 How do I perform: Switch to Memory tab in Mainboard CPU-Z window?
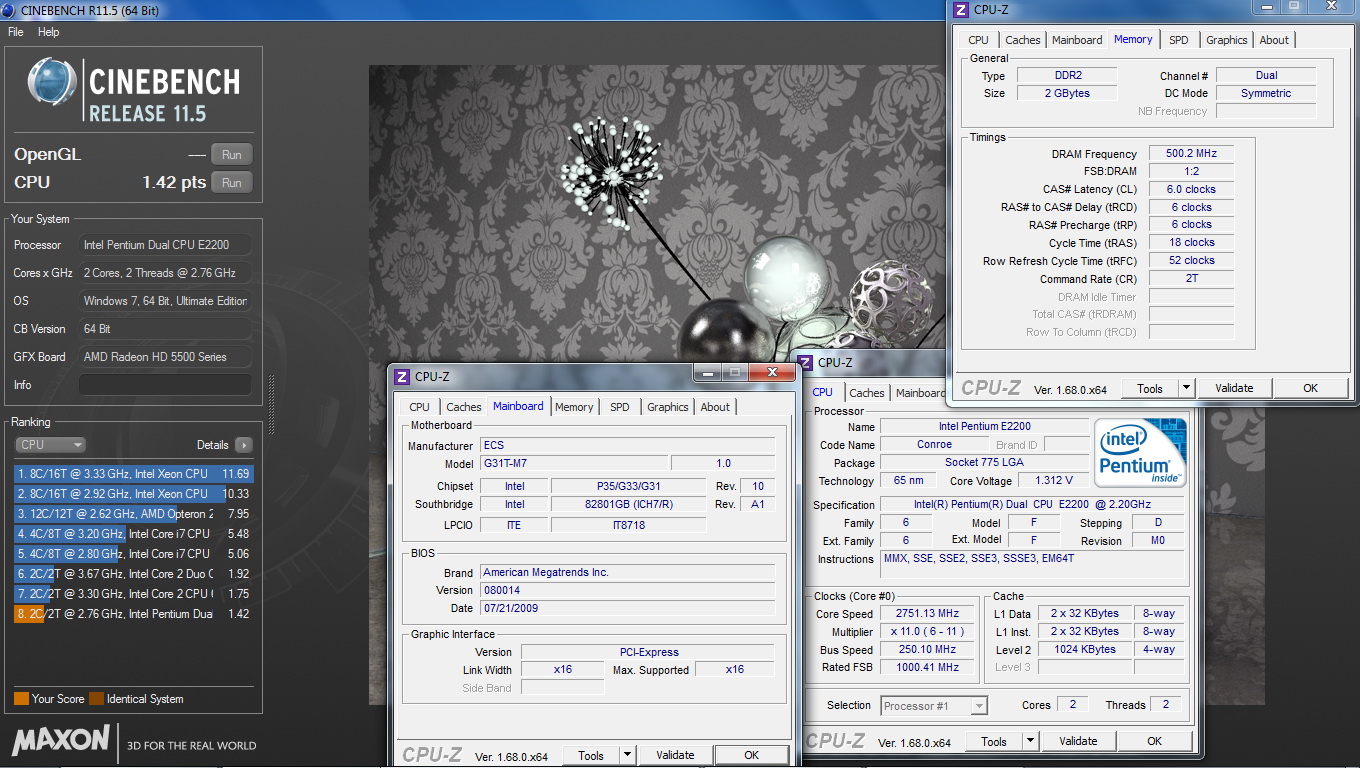click(574, 407)
